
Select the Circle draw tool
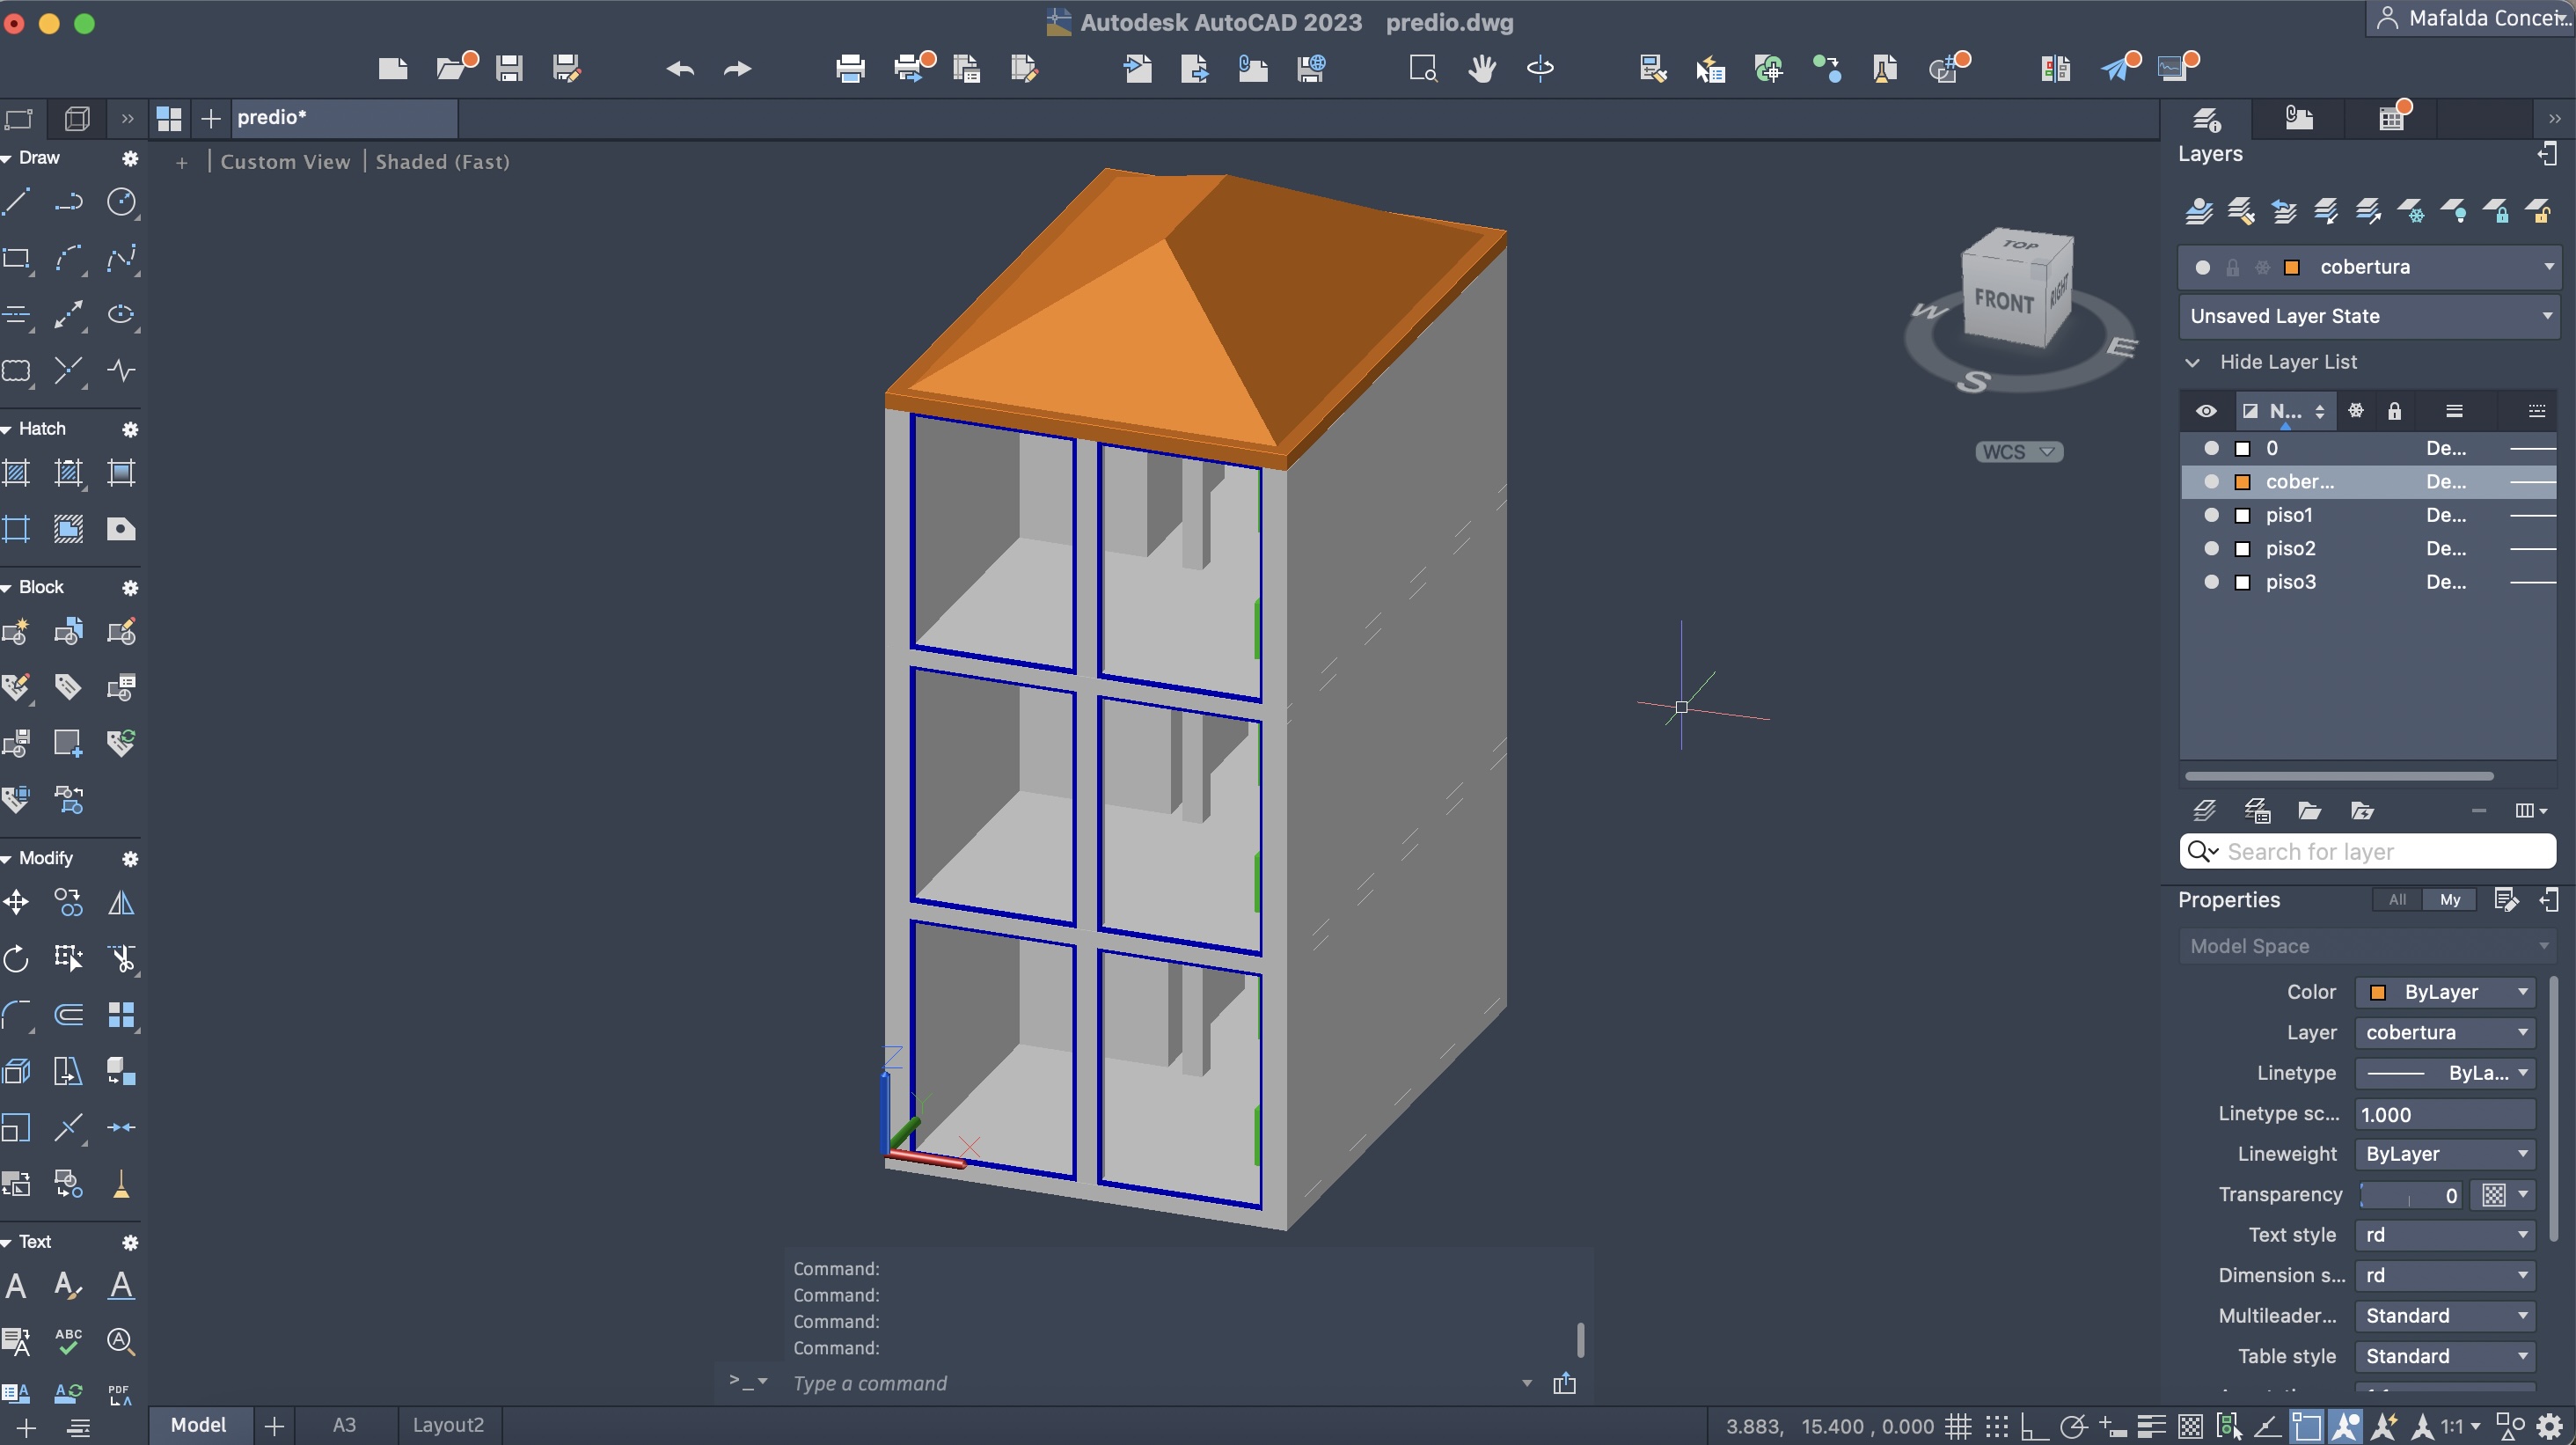(x=121, y=203)
